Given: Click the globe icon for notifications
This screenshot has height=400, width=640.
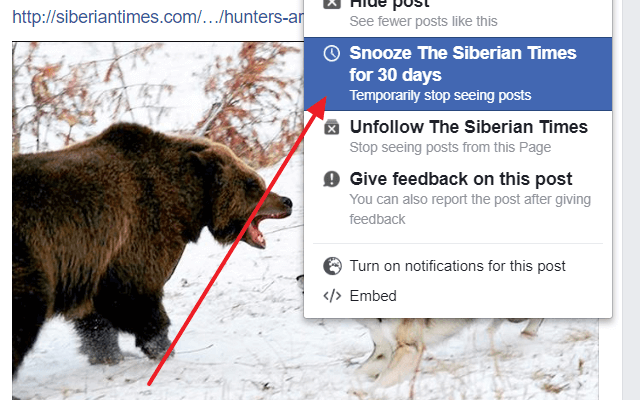Looking at the screenshot, I should (x=332, y=266).
